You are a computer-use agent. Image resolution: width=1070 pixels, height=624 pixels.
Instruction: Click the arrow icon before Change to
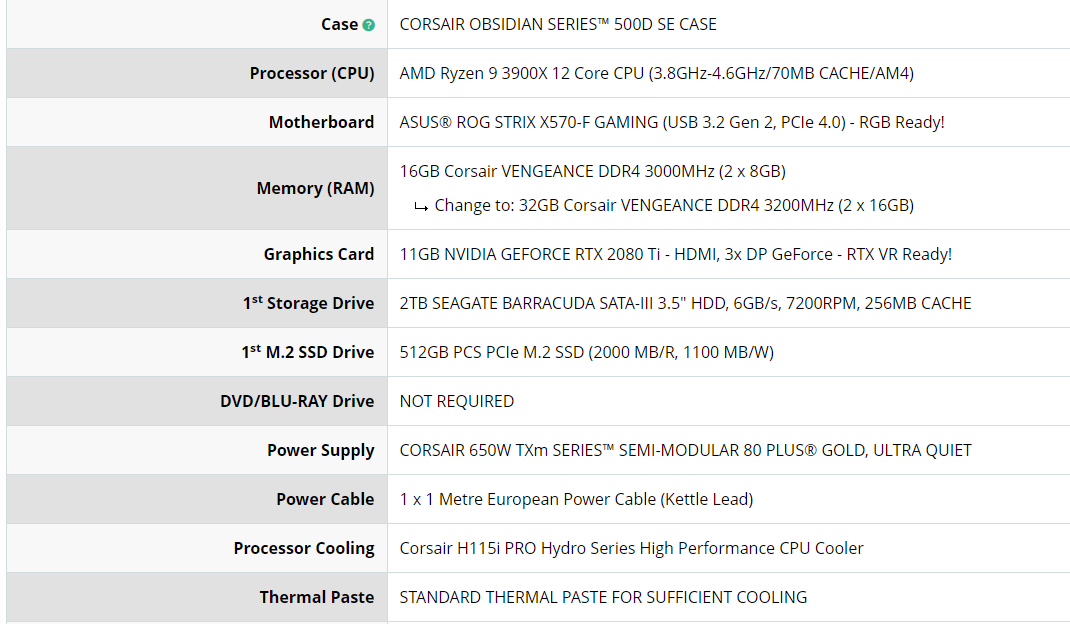coord(421,206)
